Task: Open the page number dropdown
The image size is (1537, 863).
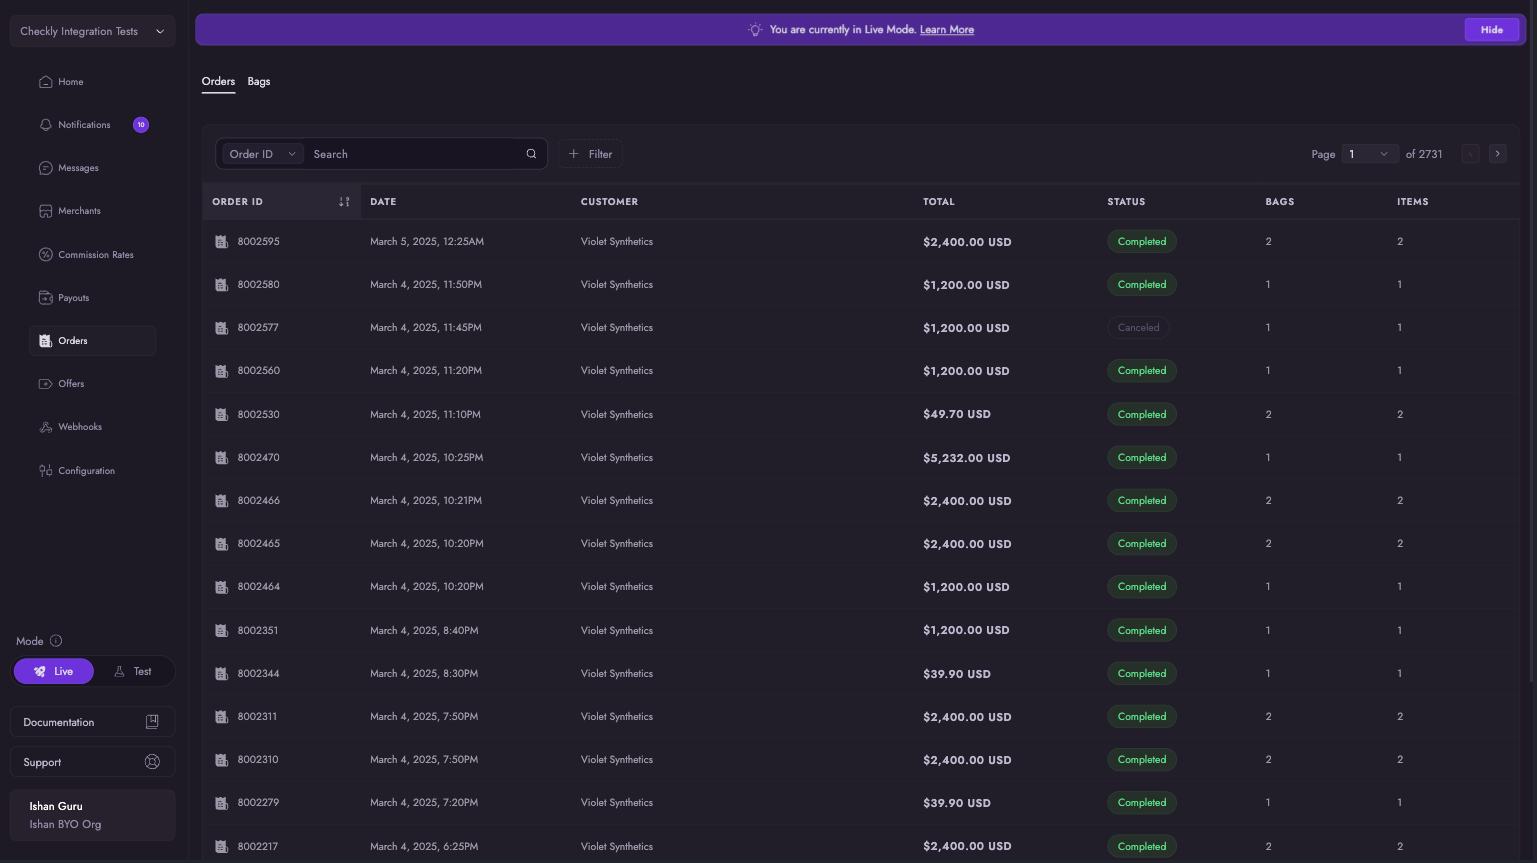Action: point(1368,154)
